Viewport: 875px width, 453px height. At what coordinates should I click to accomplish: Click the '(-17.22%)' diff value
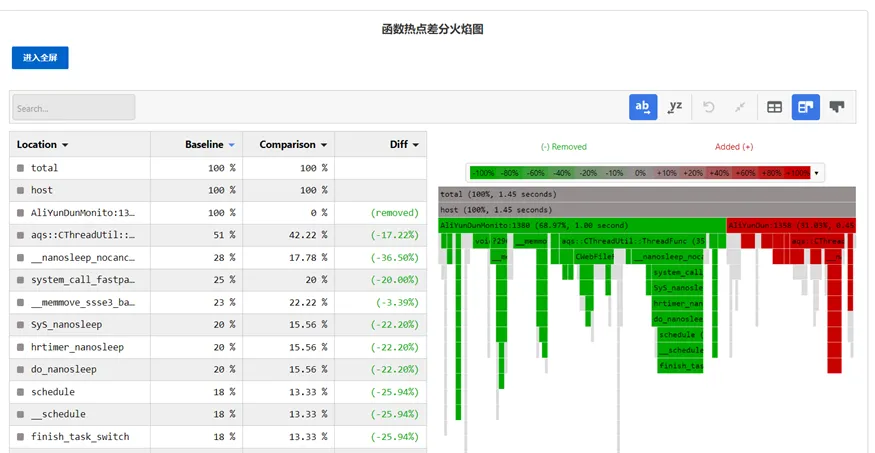point(395,235)
